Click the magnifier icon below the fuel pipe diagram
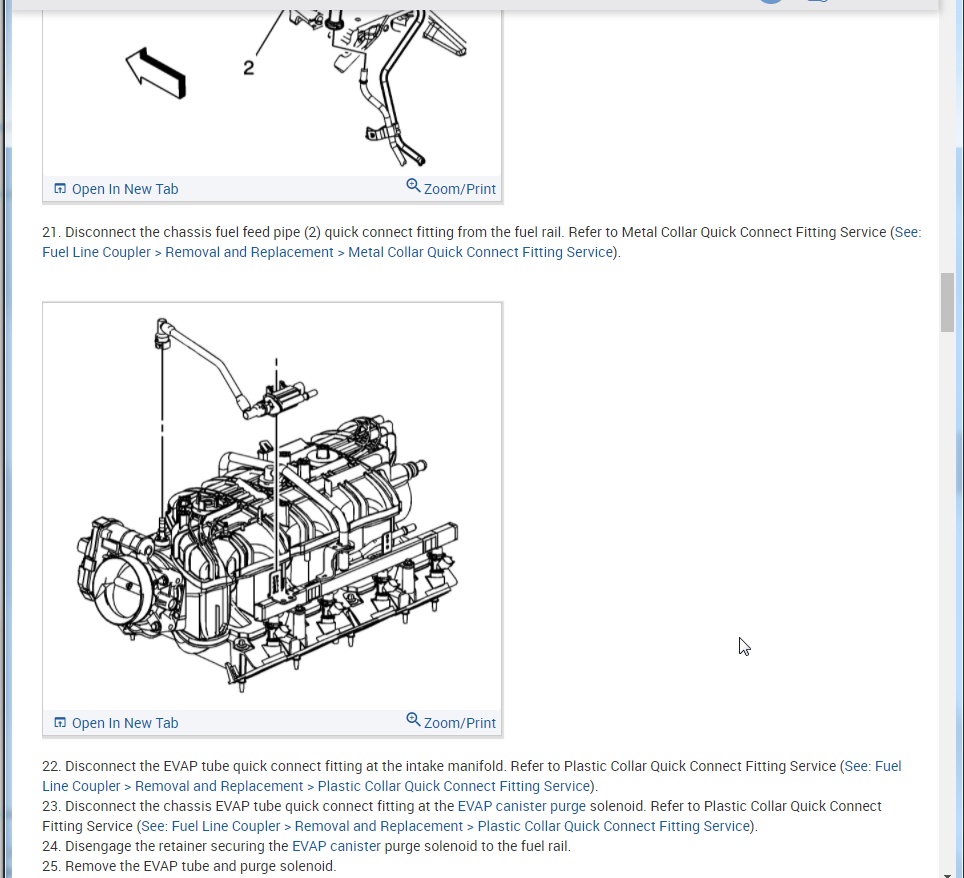Image resolution: width=964 pixels, height=878 pixels. tap(413, 186)
